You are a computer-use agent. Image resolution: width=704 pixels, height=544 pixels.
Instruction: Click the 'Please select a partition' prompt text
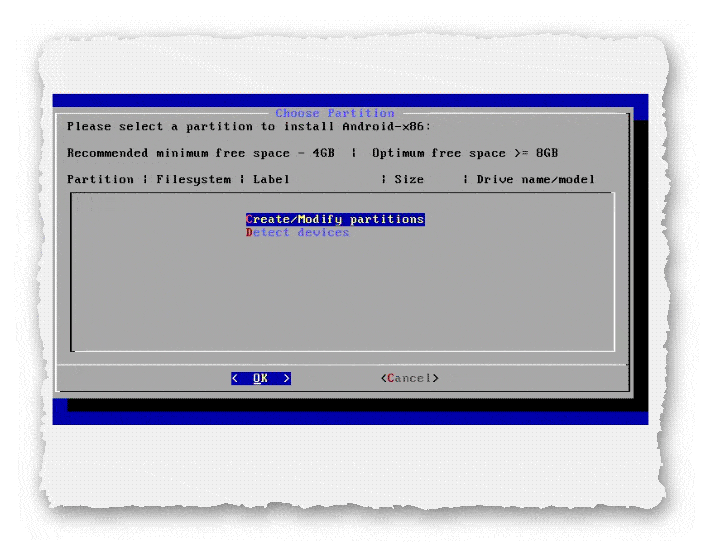coord(249,127)
